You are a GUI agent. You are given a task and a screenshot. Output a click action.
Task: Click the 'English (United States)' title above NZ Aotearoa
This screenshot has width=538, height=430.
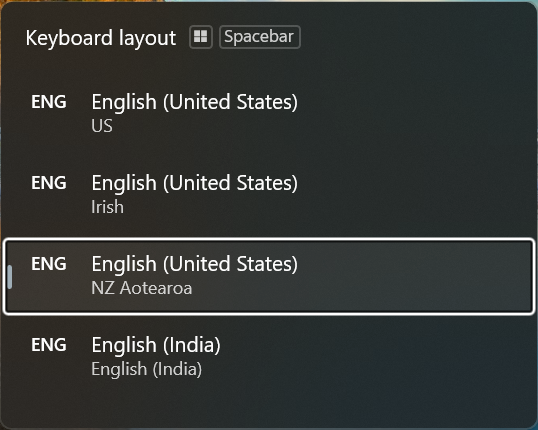click(195, 264)
